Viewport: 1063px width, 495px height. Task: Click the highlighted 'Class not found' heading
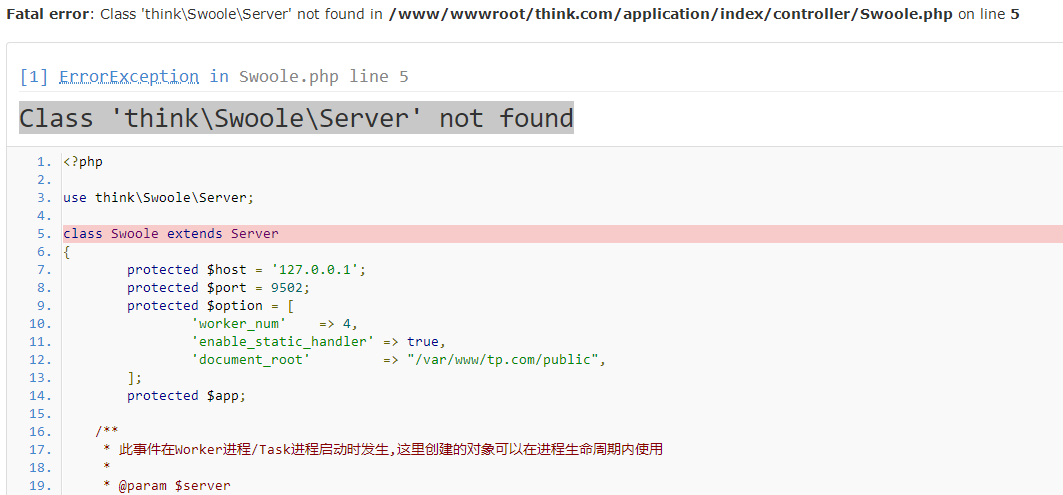tap(296, 118)
